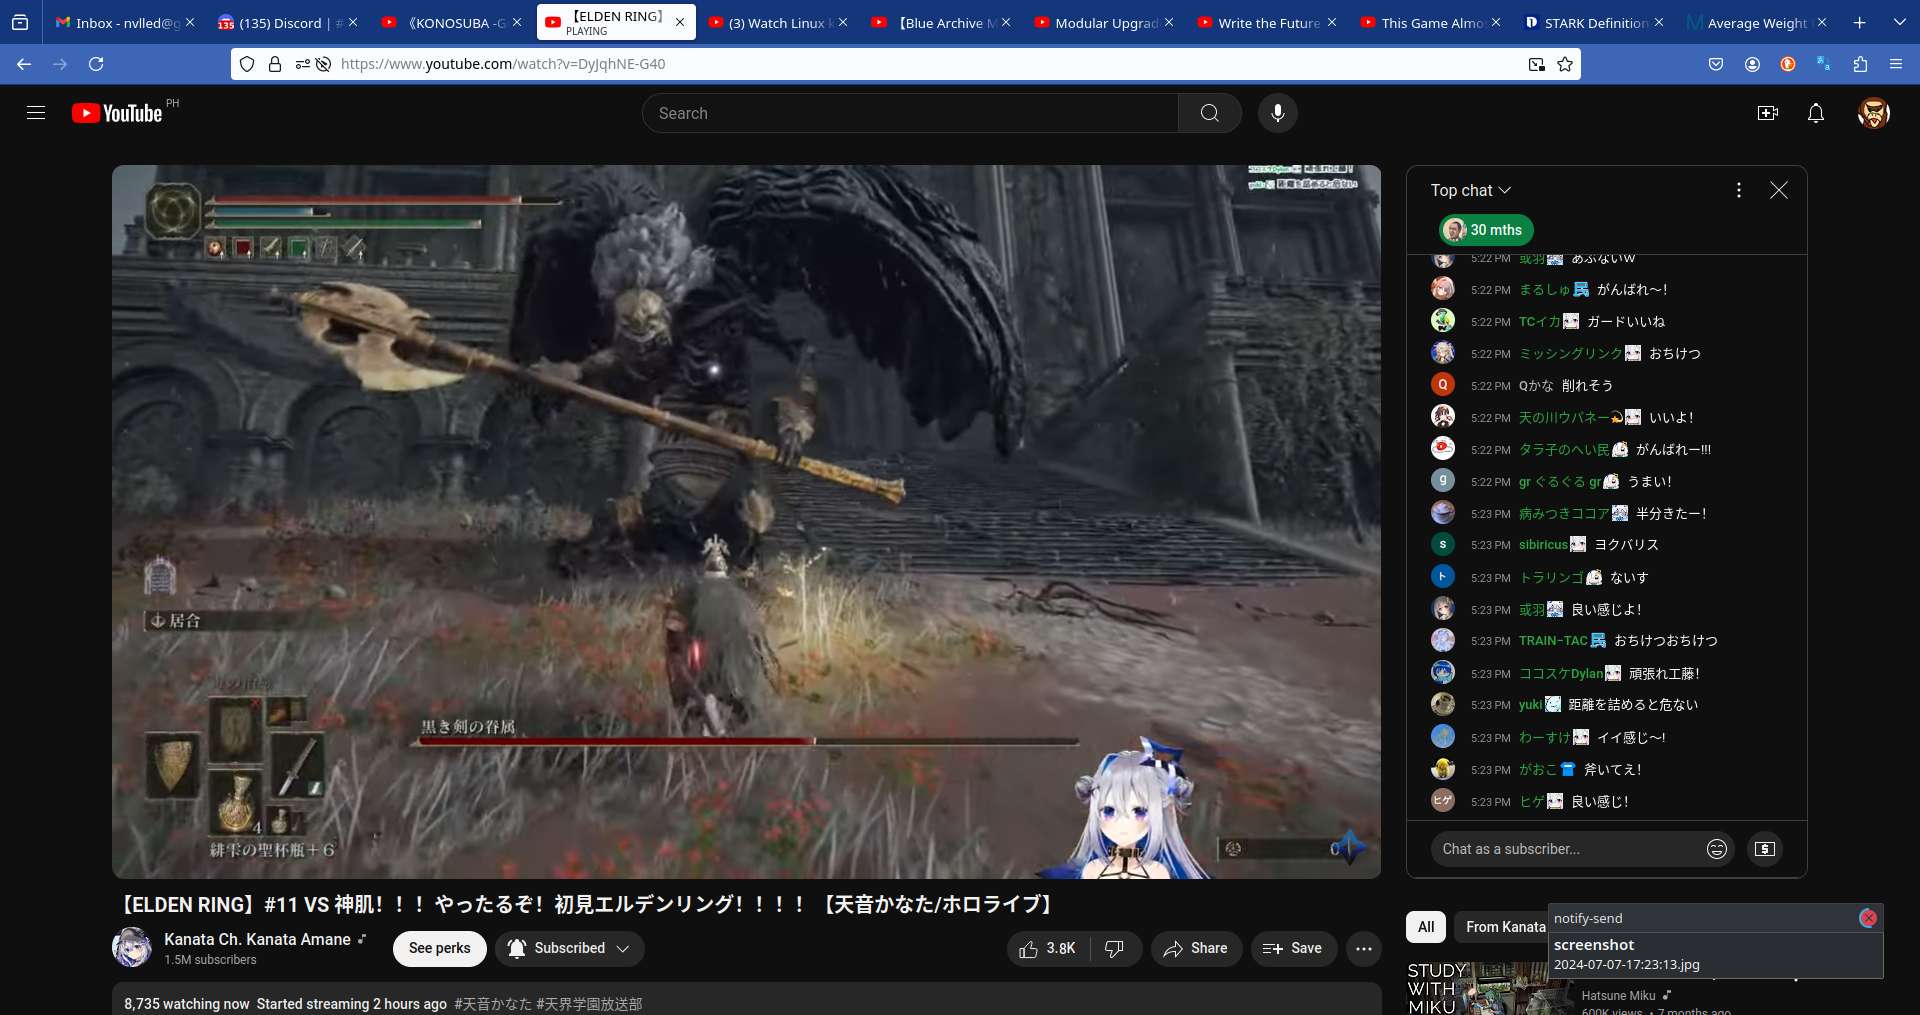Open workspaces icon left of tabs

pos(20,22)
